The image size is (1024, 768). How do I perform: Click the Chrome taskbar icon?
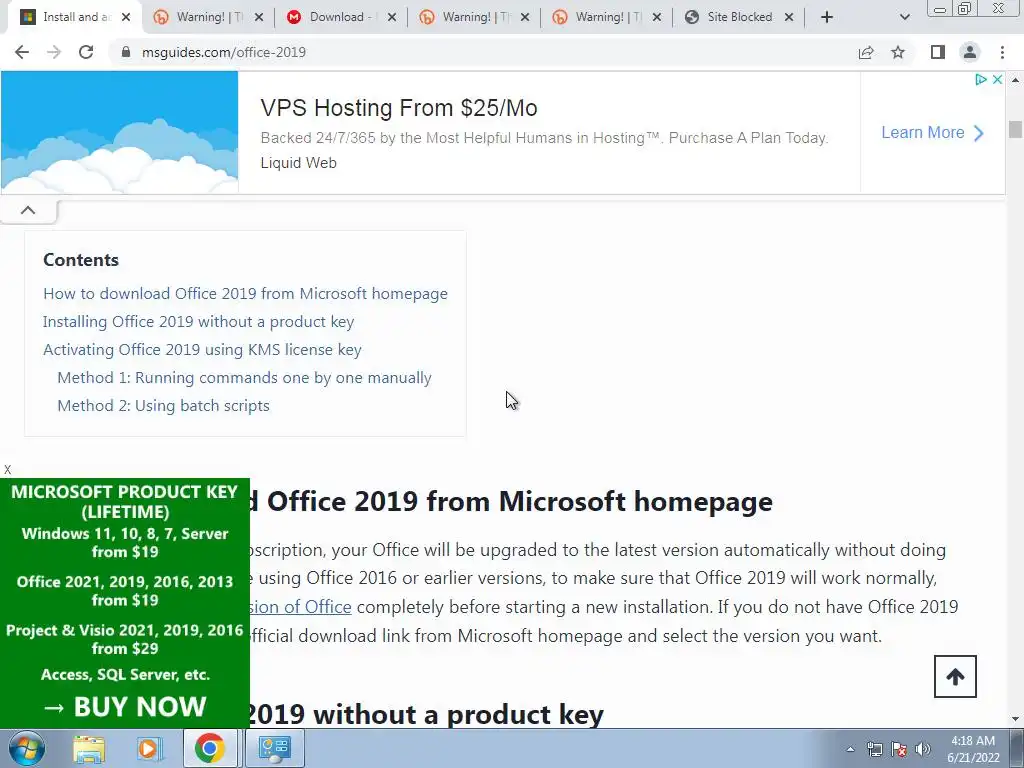coord(210,748)
